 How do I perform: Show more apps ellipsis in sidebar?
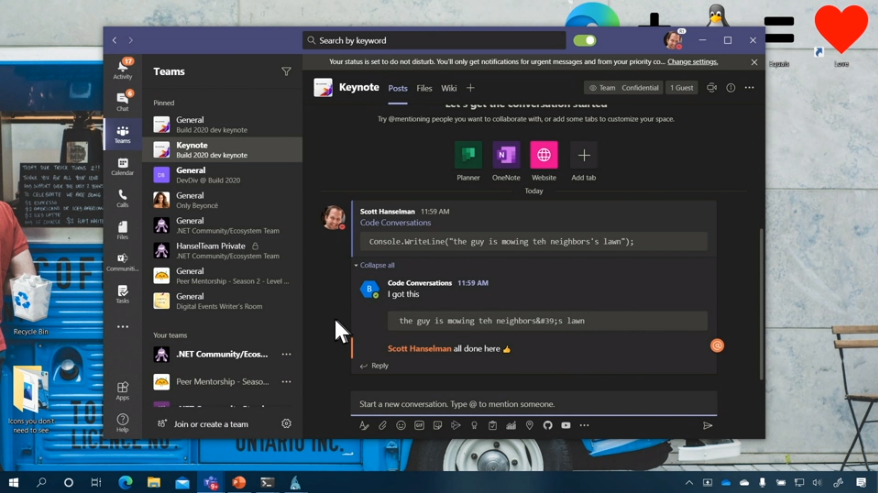(123, 327)
